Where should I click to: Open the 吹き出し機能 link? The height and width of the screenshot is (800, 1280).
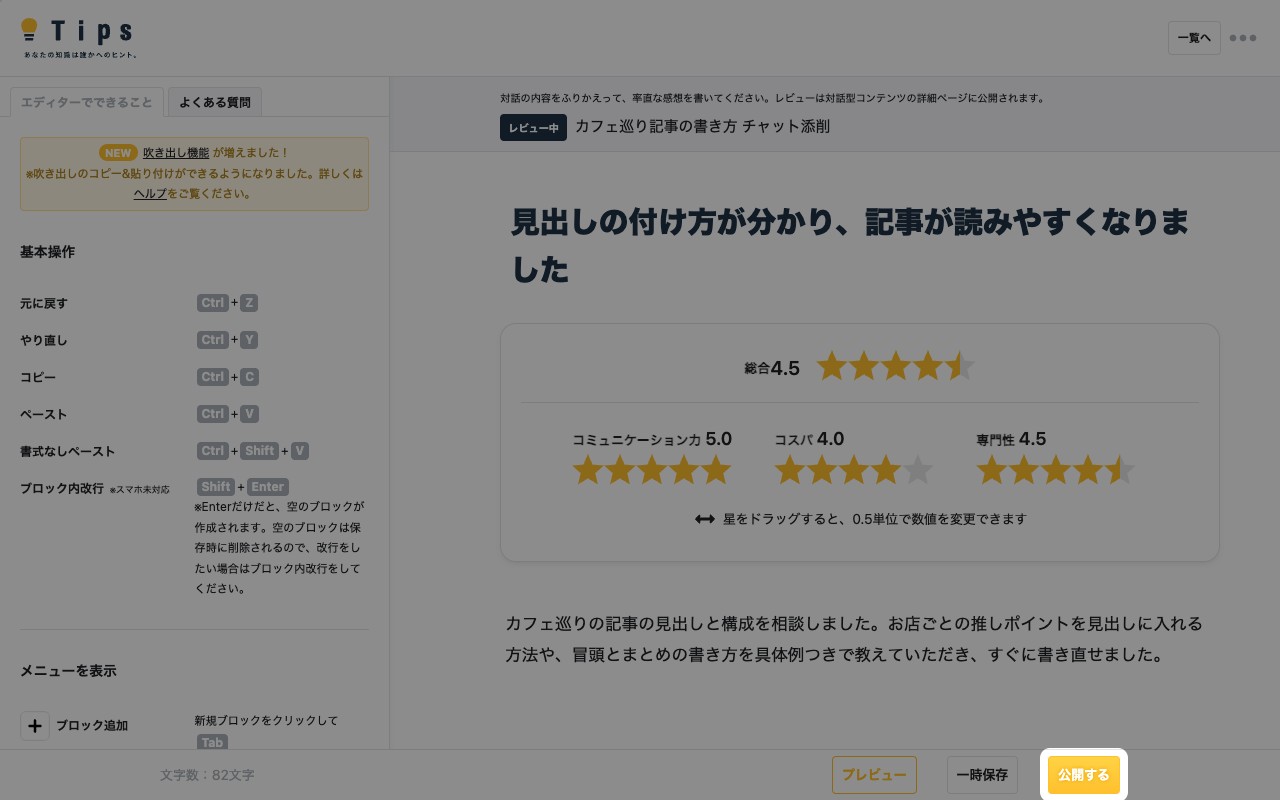176,153
